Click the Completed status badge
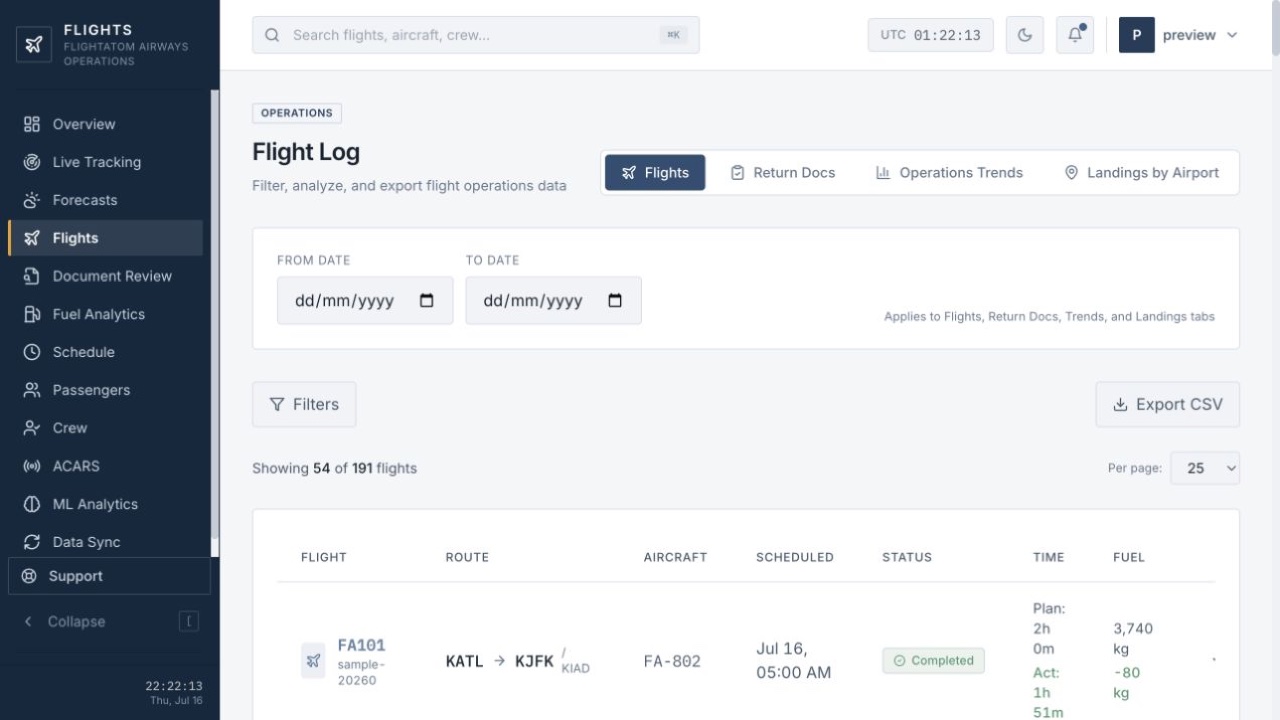 [933, 661]
